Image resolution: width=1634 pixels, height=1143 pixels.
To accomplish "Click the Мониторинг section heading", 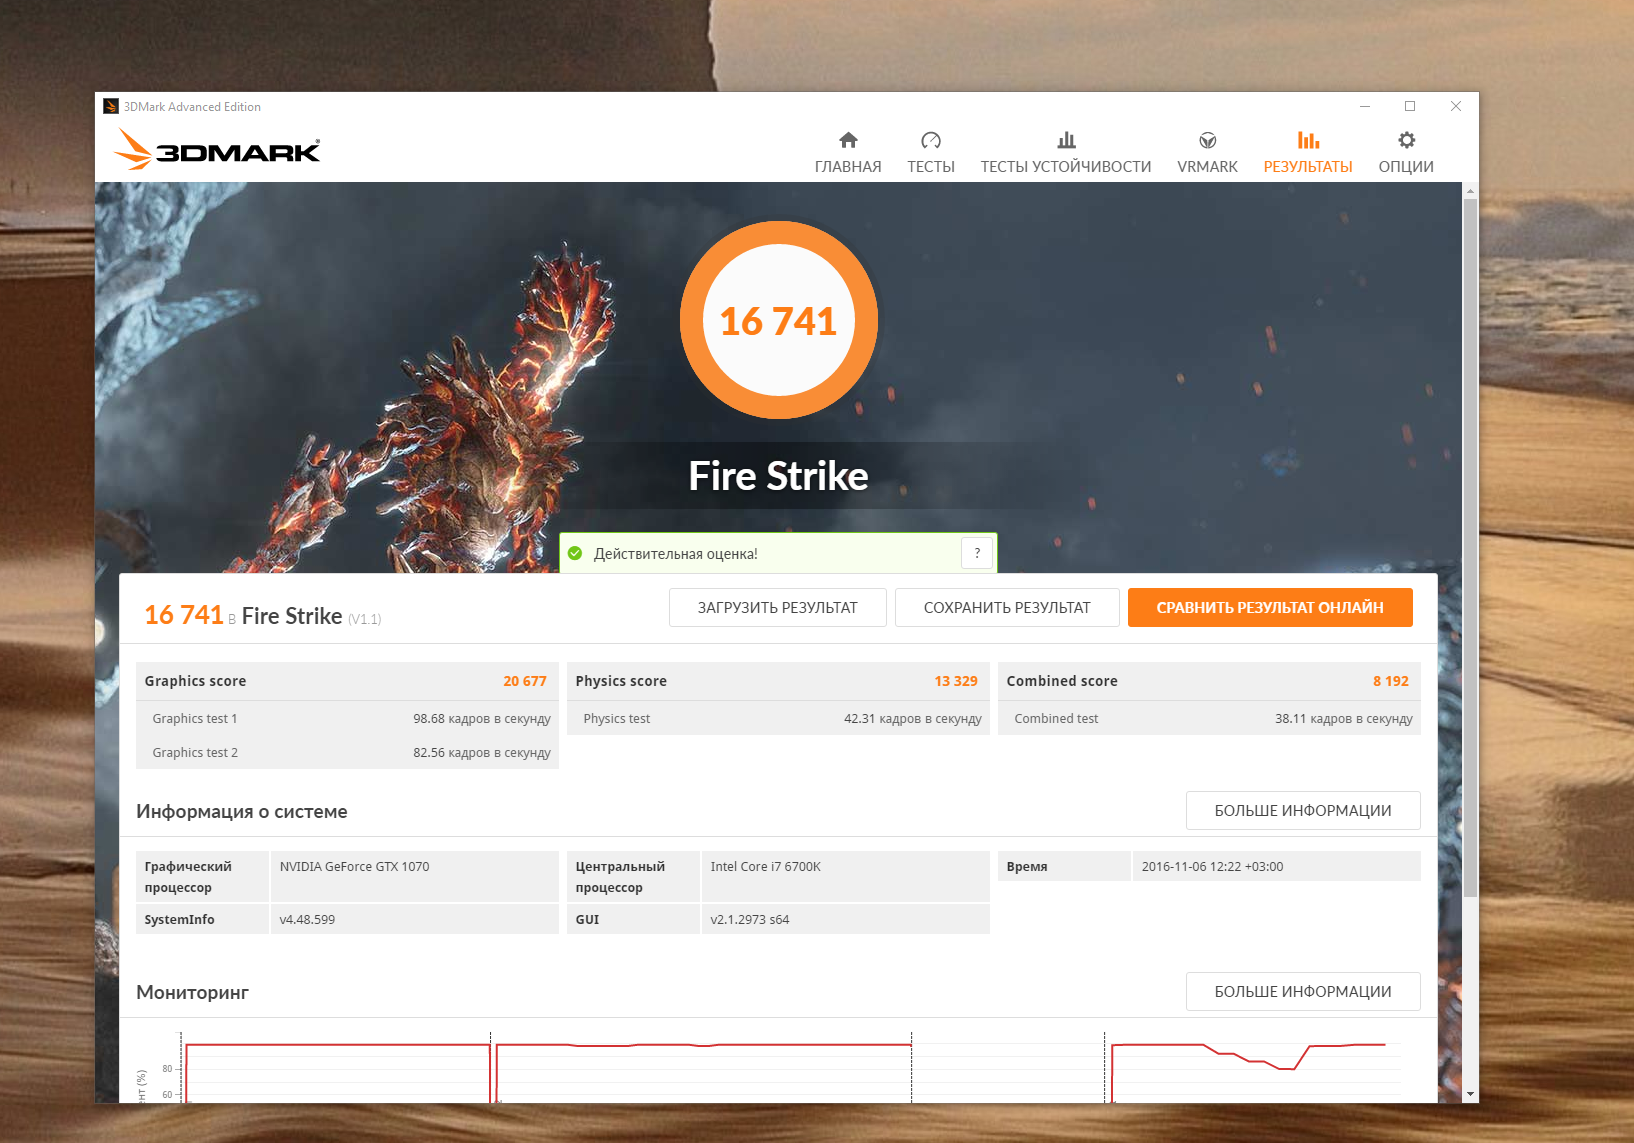I will pyautogui.click(x=192, y=992).
